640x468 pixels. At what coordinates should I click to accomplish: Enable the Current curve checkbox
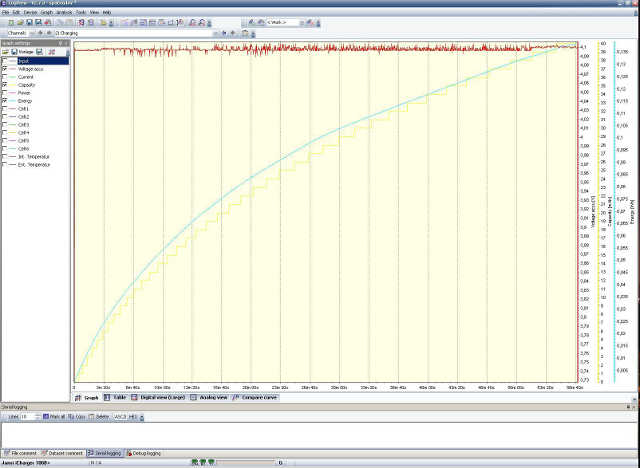pyautogui.click(x=5, y=77)
